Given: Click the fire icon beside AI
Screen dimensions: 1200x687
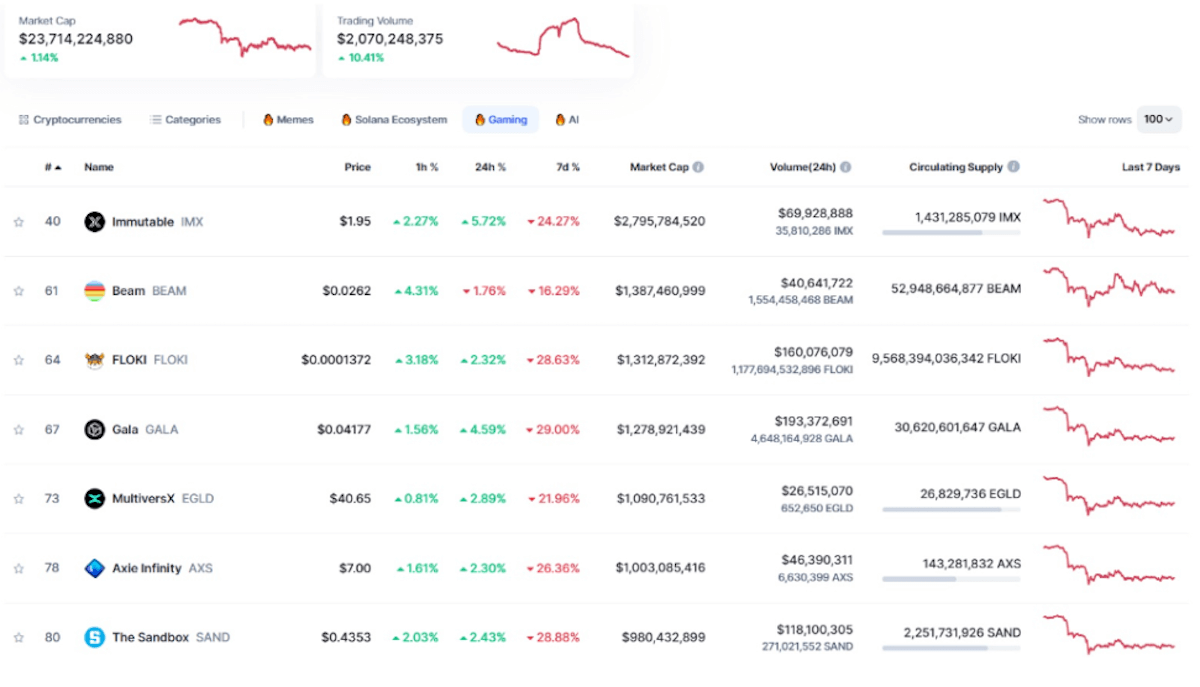Looking at the screenshot, I should (560, 120).
